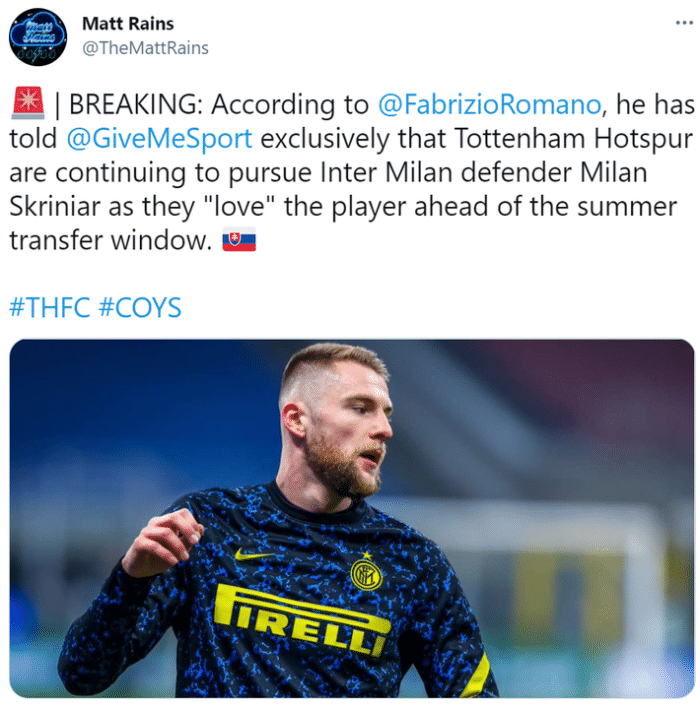Open the @TheMattRains handle

point(145,48)
